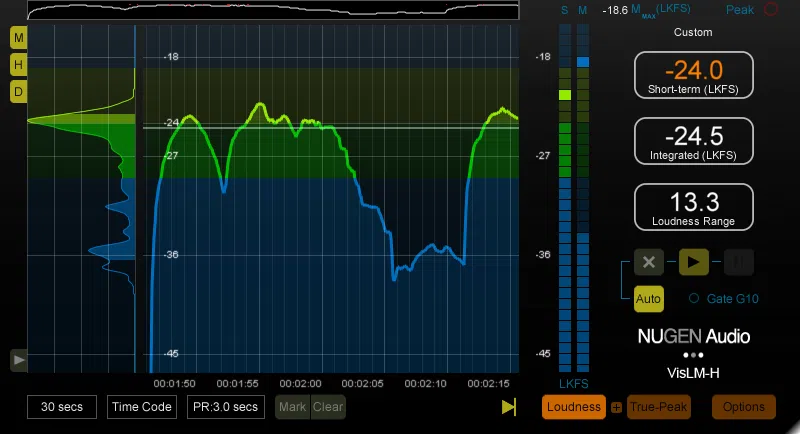
Task: Click the plus icon between Loudness and True-Peak
Action: pos(616,407)
